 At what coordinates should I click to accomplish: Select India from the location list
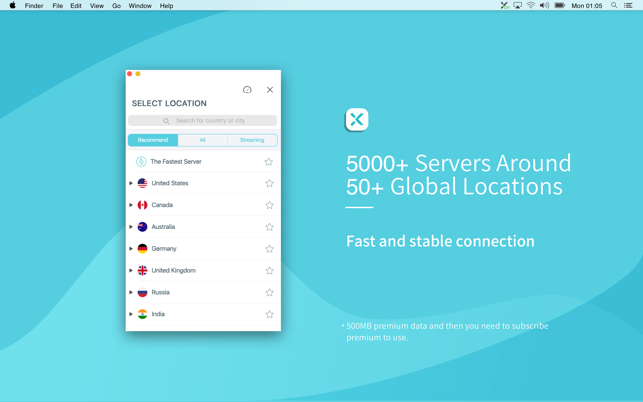158,314
